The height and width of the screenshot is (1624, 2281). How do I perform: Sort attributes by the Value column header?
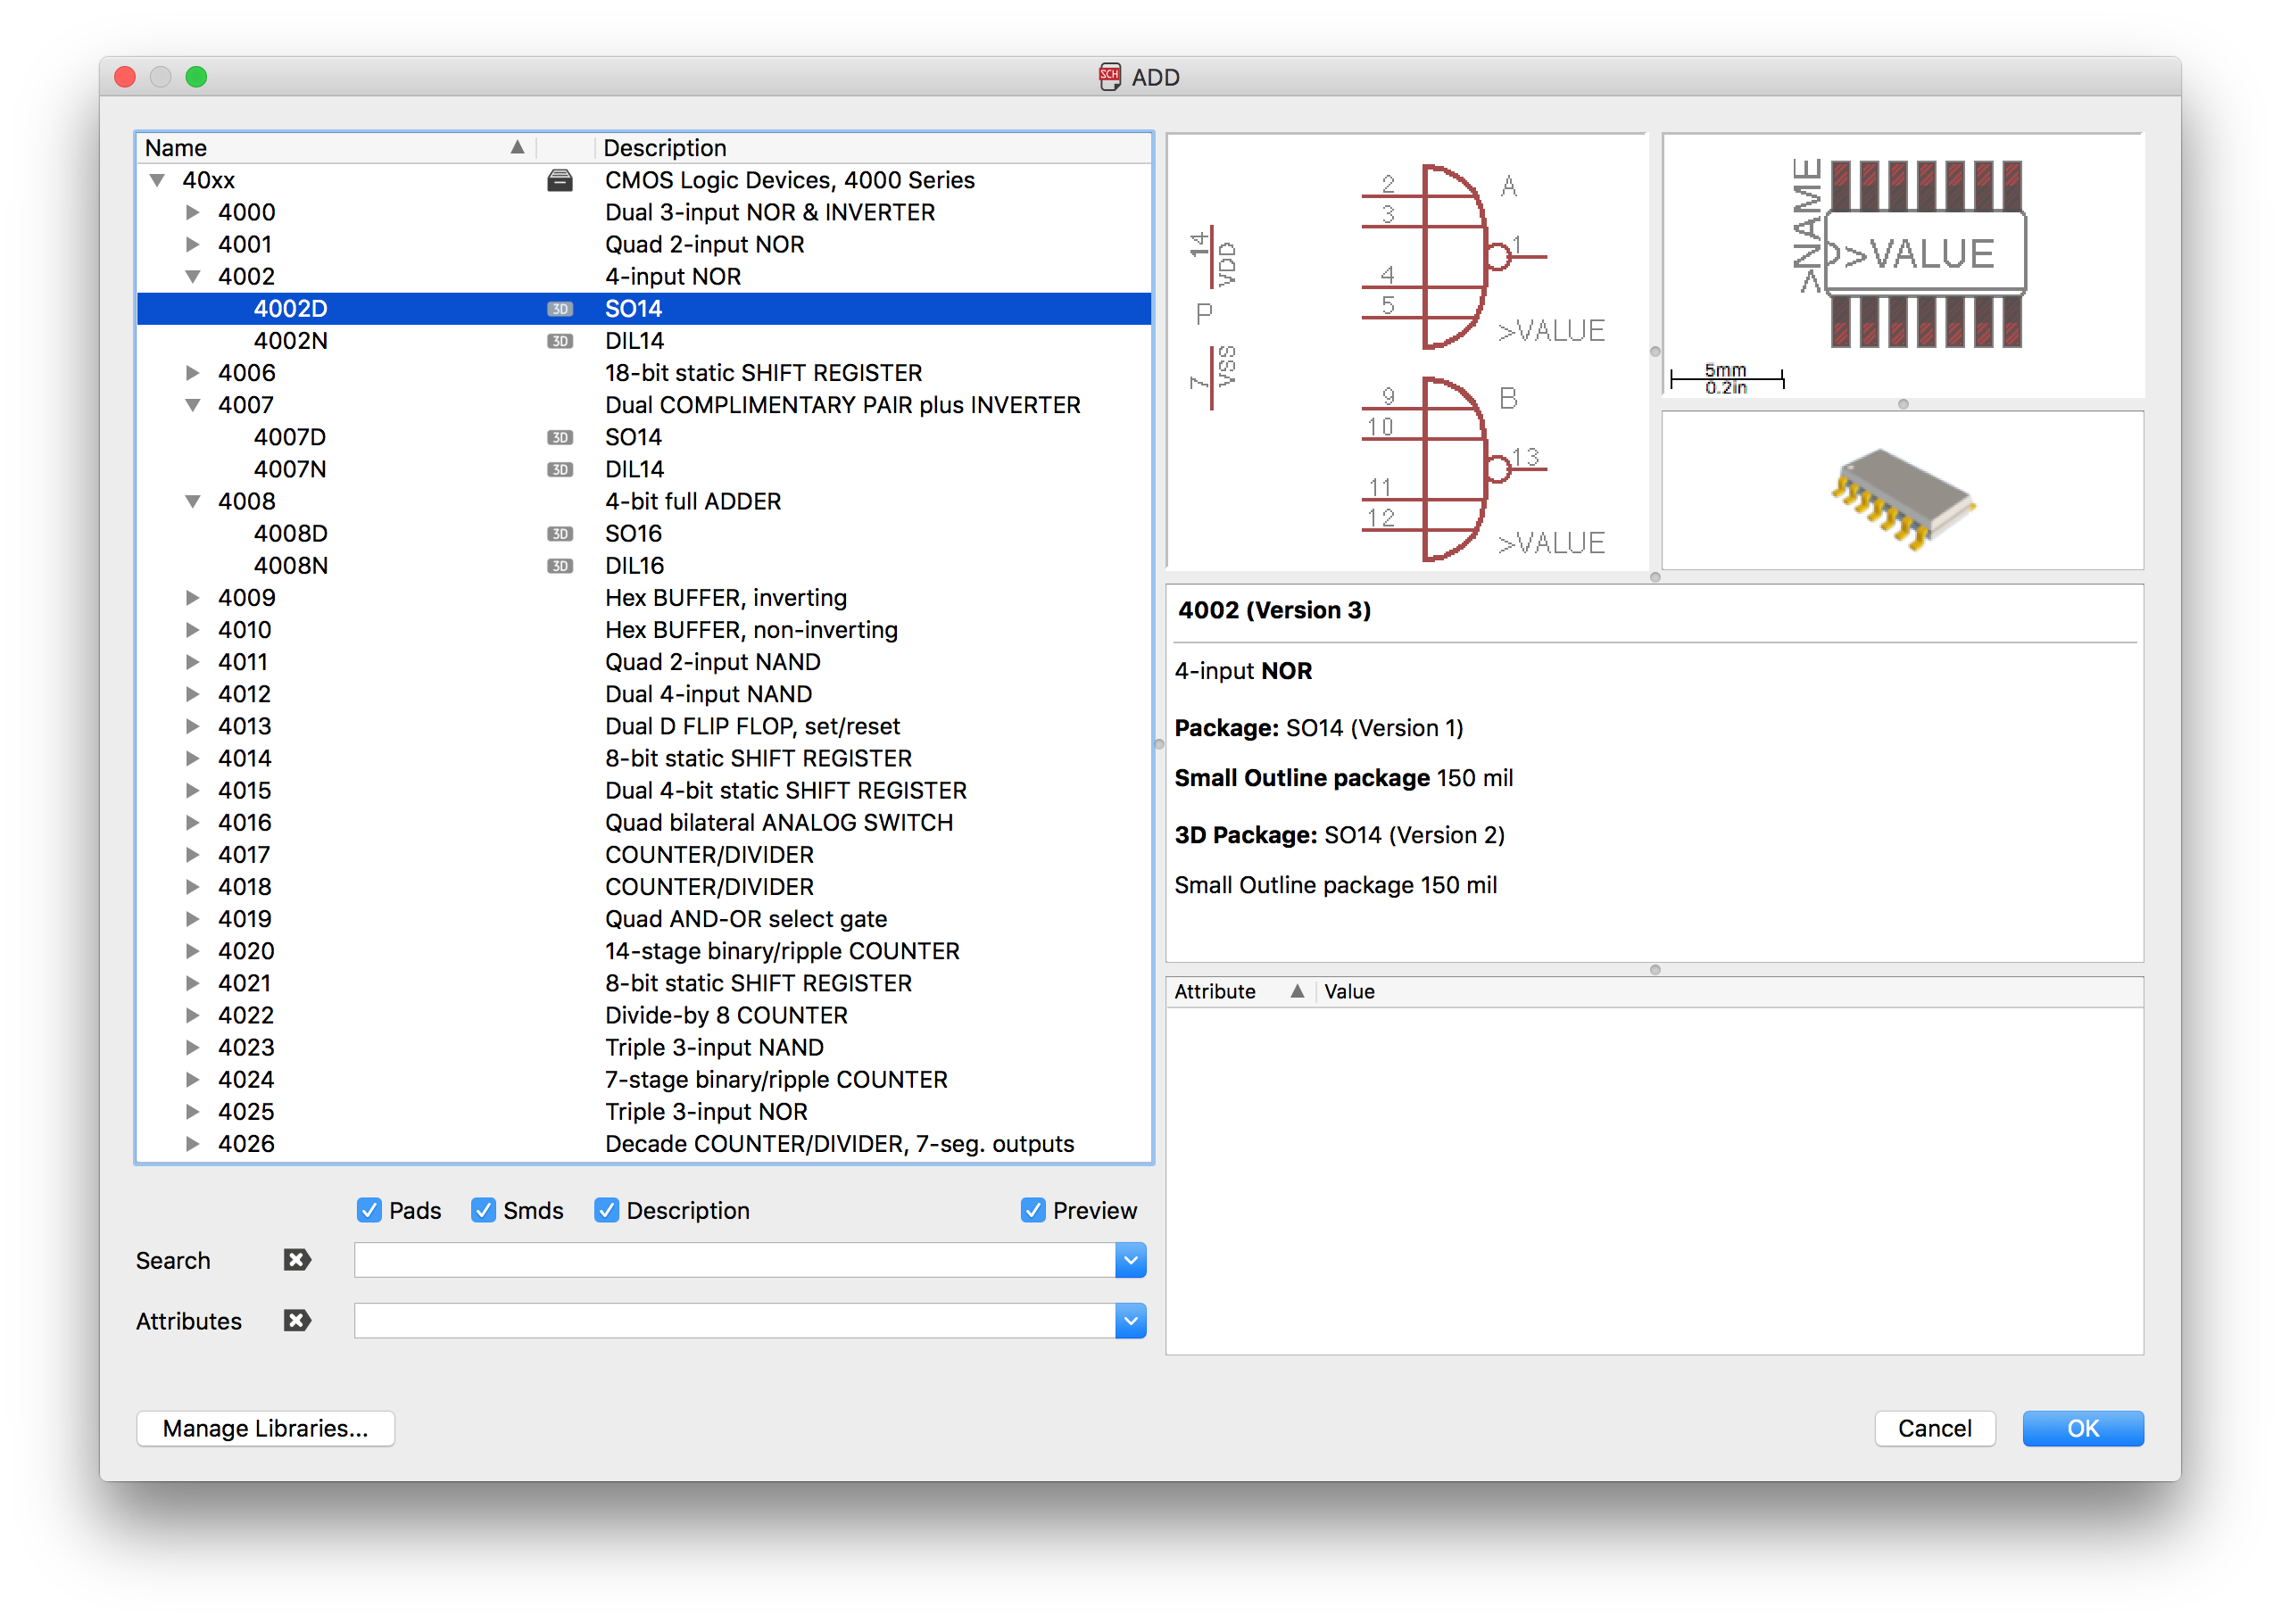pos(1349,991)
